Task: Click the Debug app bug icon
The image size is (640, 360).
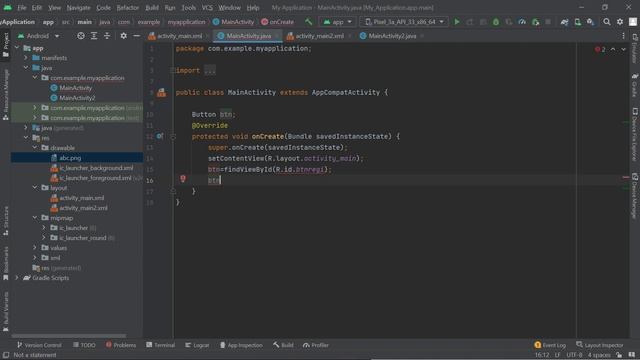Action: (x=496, y=22)
